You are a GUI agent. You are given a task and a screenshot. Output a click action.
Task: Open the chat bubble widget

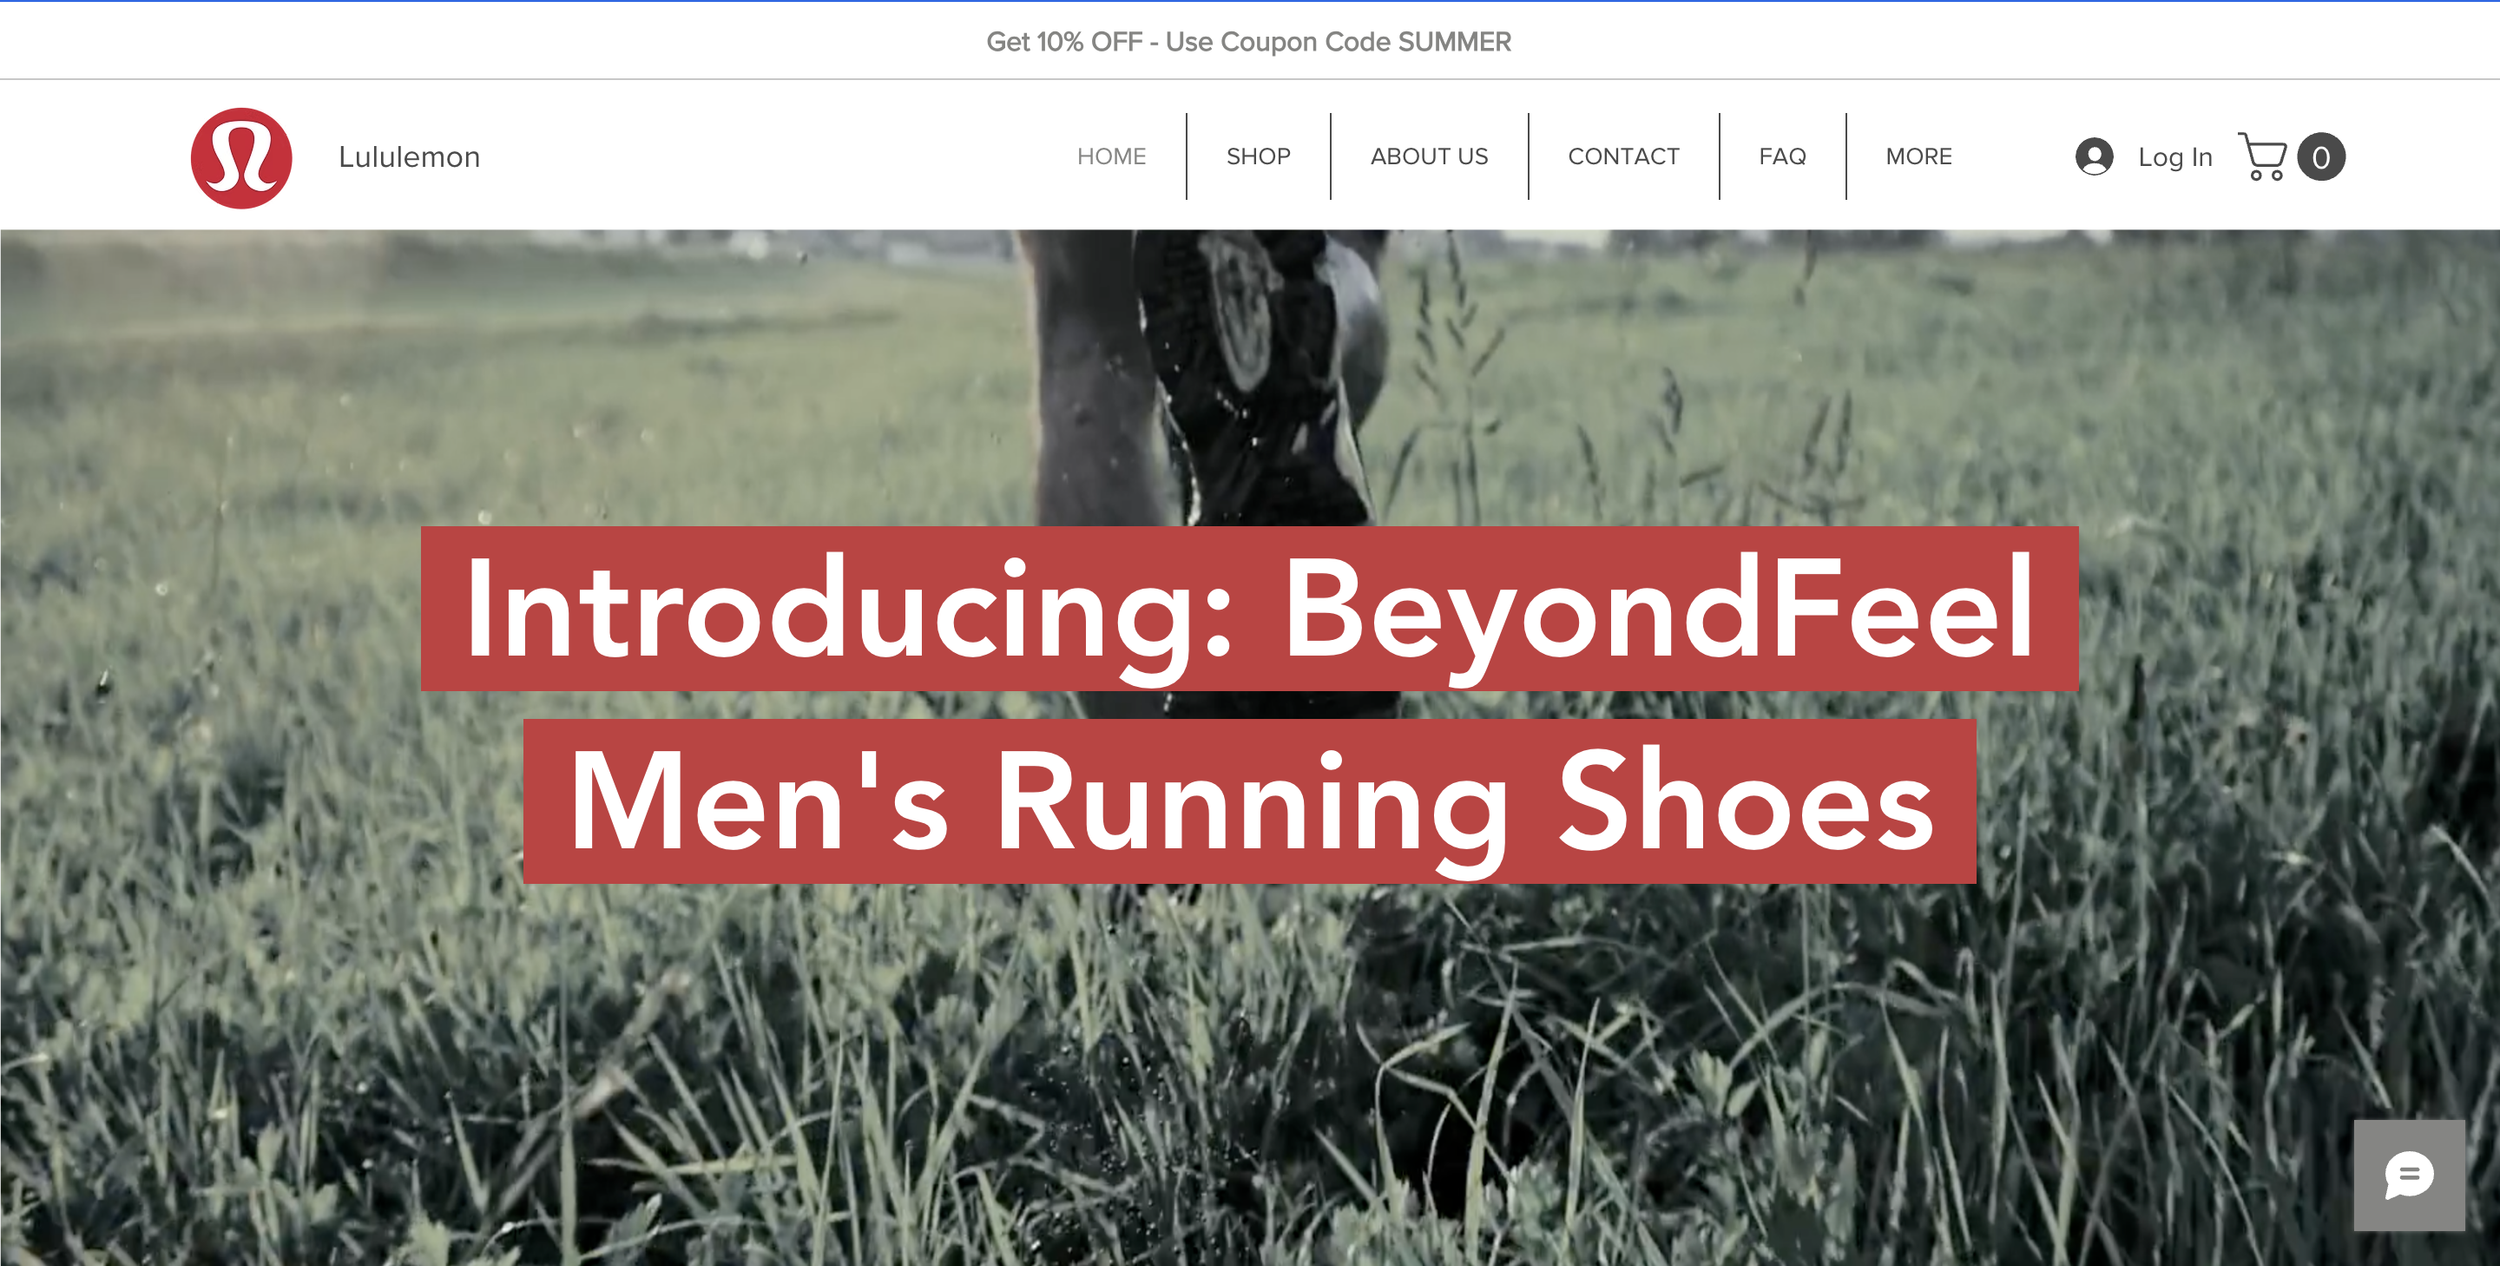[x=2408, y=1175]
